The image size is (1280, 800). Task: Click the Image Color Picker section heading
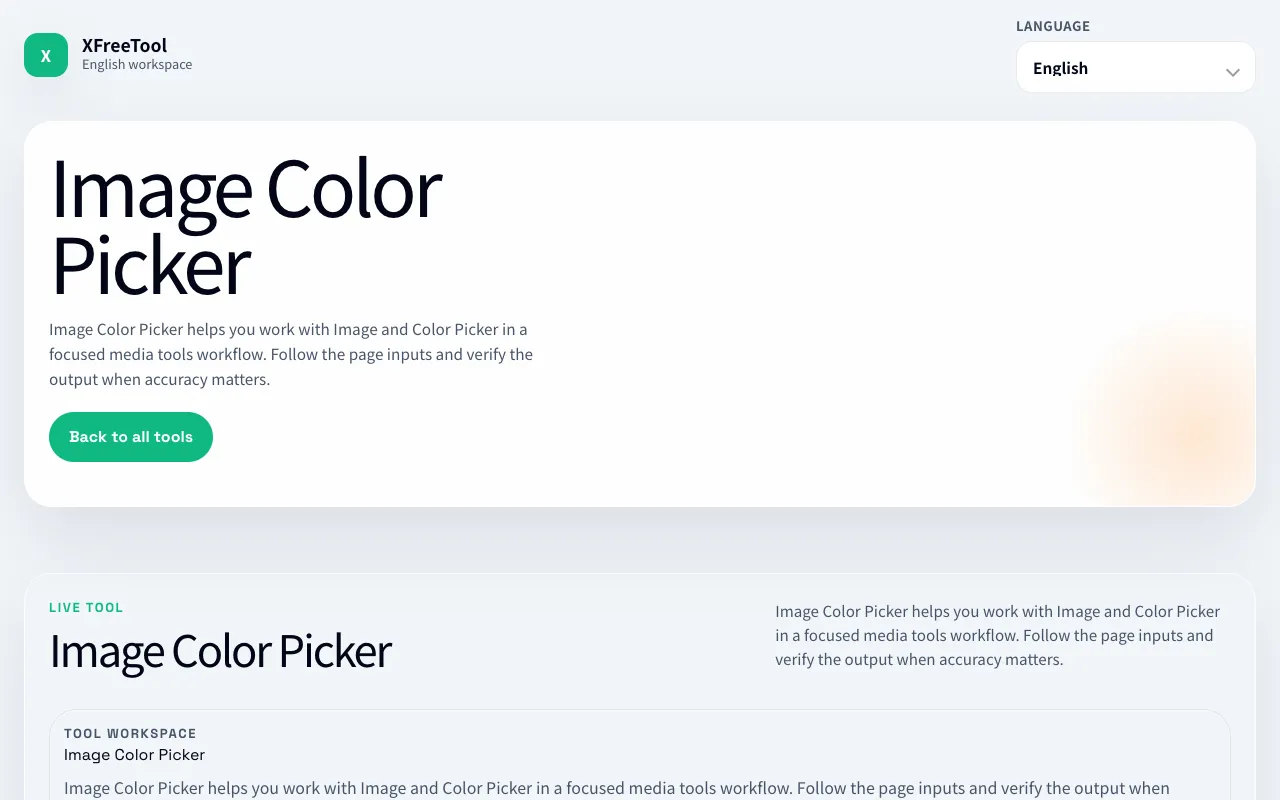(x=220, y=651)
